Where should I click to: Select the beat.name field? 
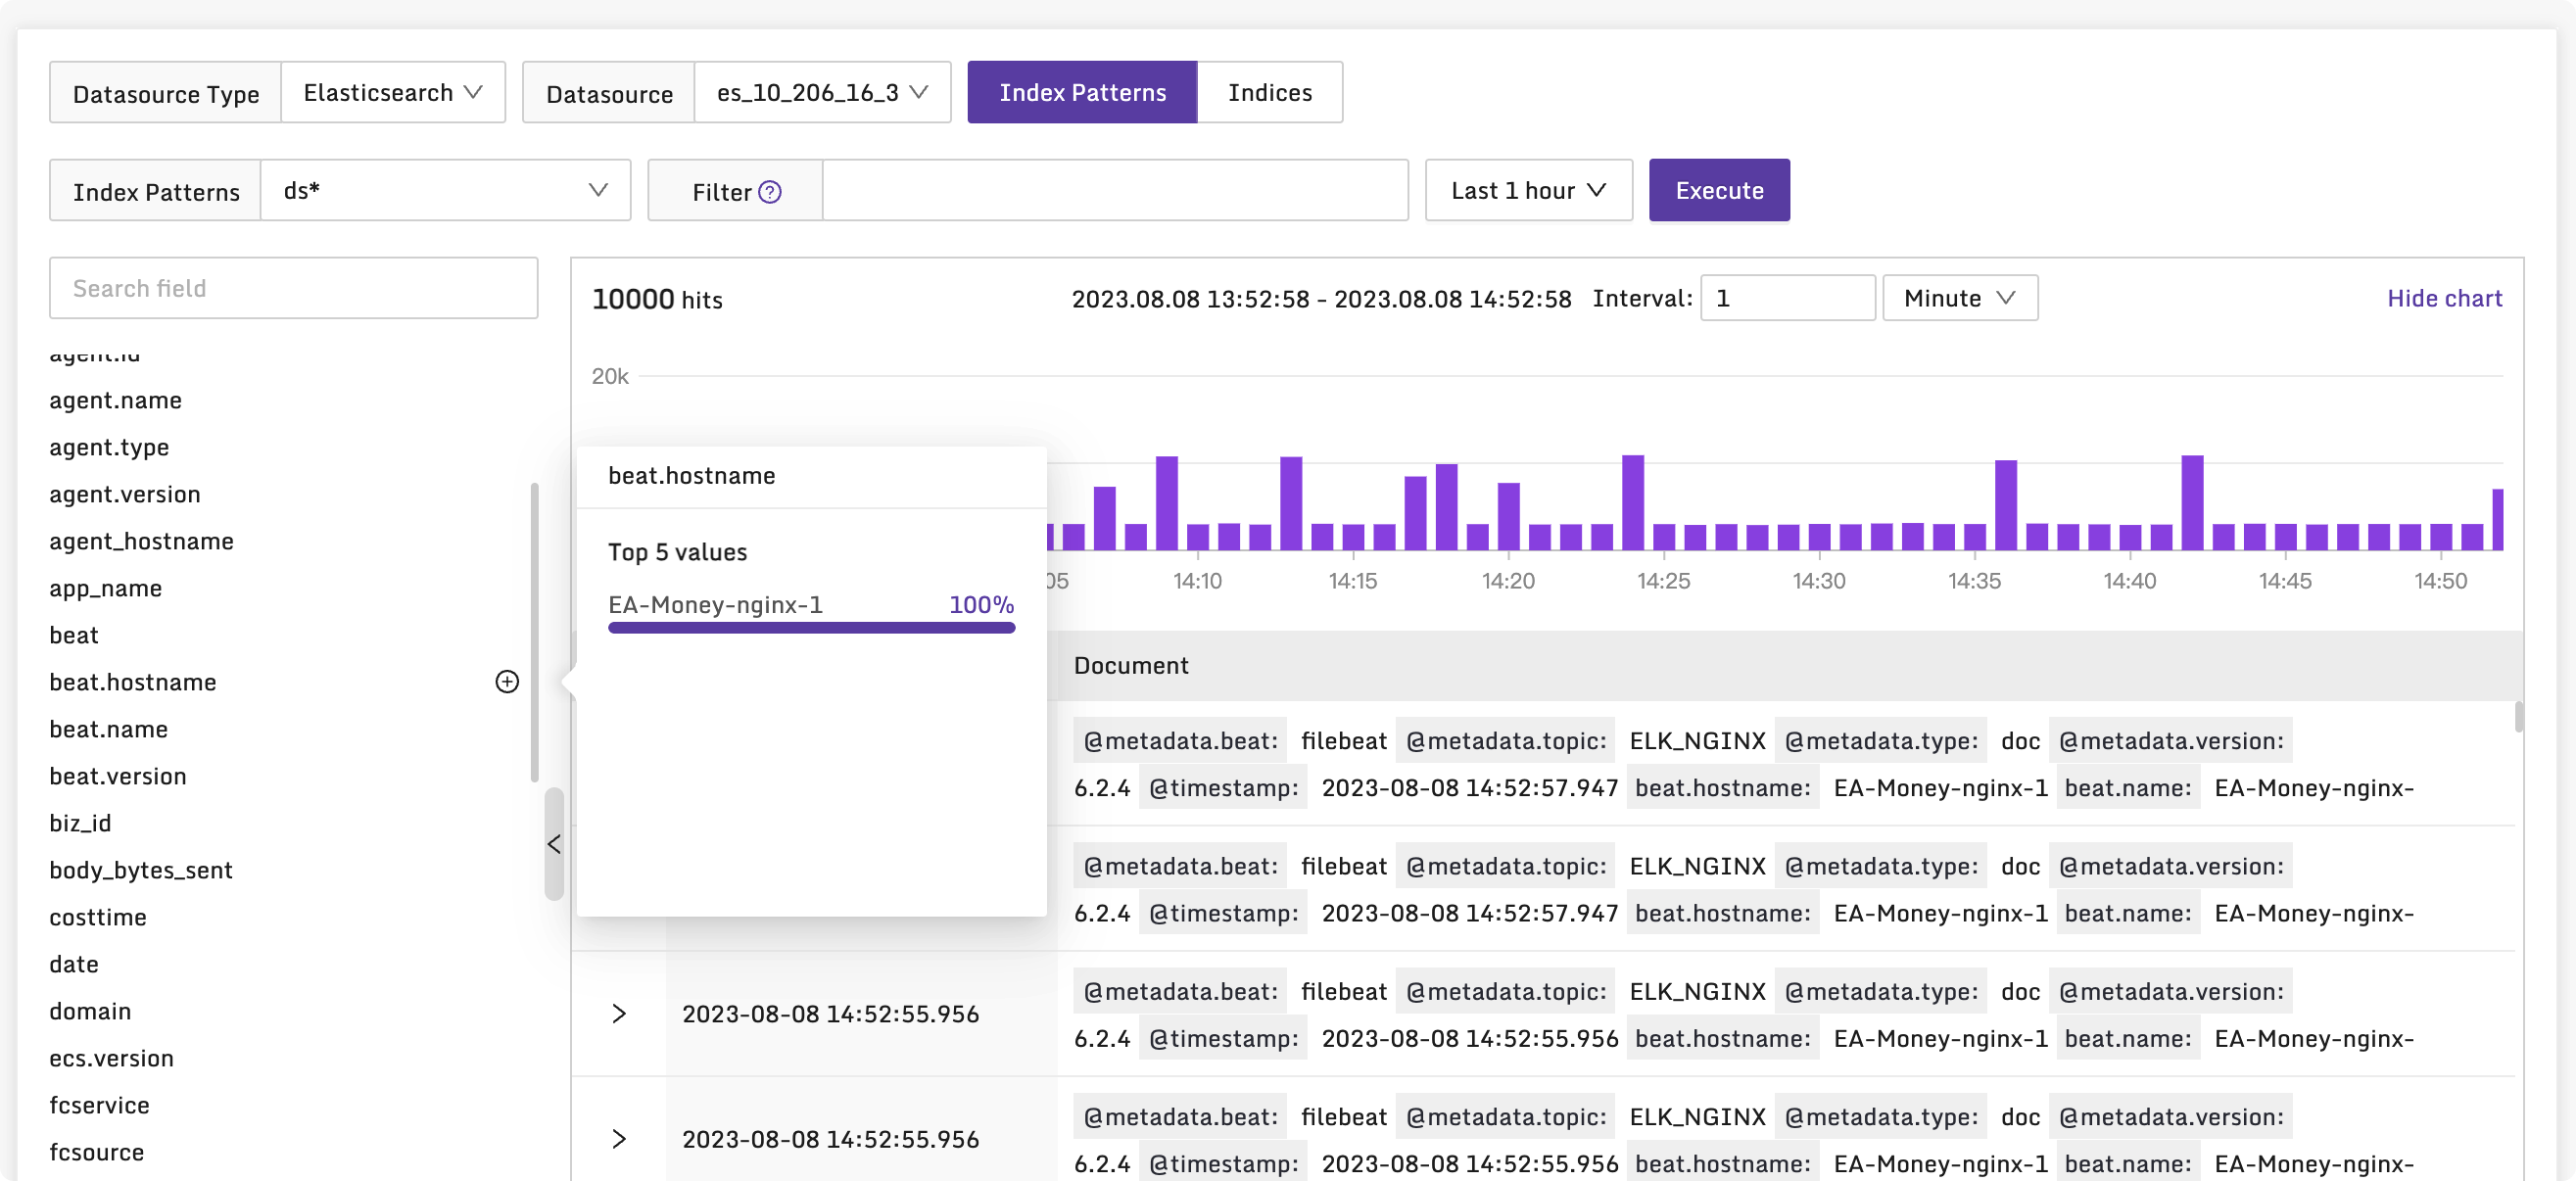(109, 729)
